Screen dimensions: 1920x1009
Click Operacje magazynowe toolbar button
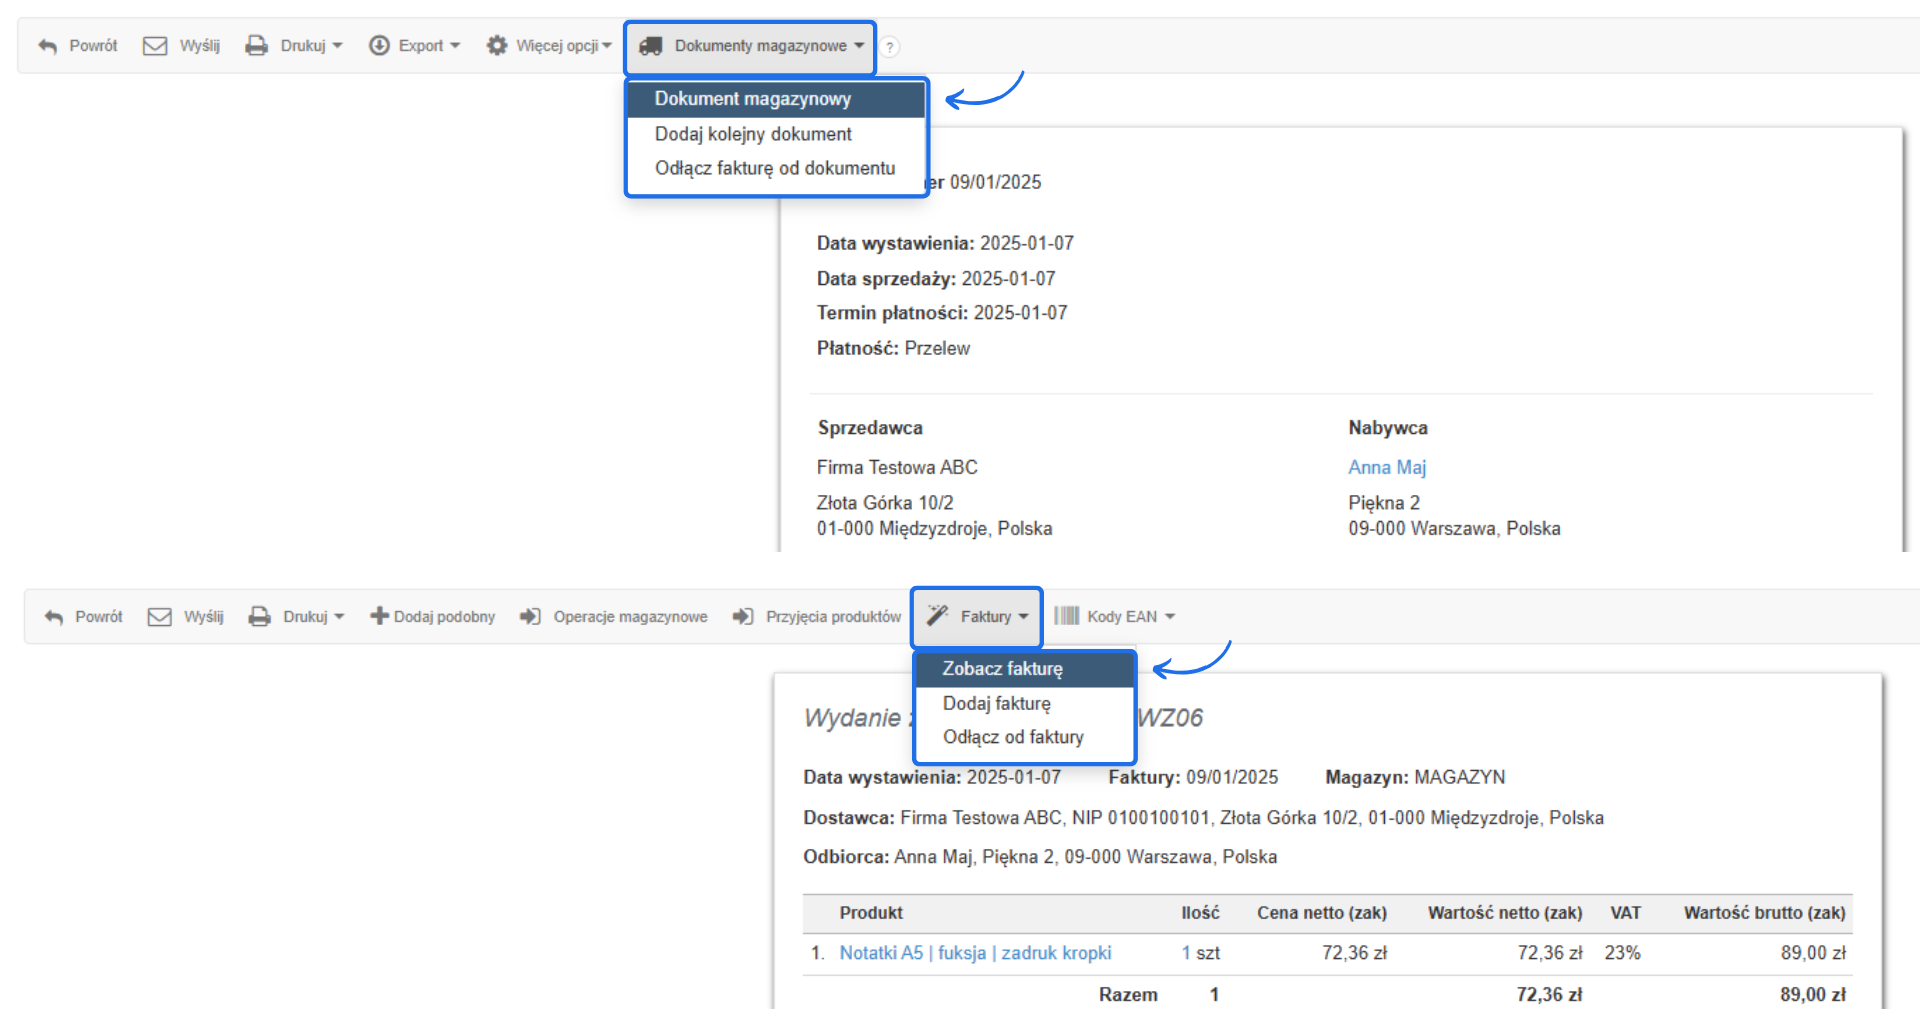[x=614, y=617]
